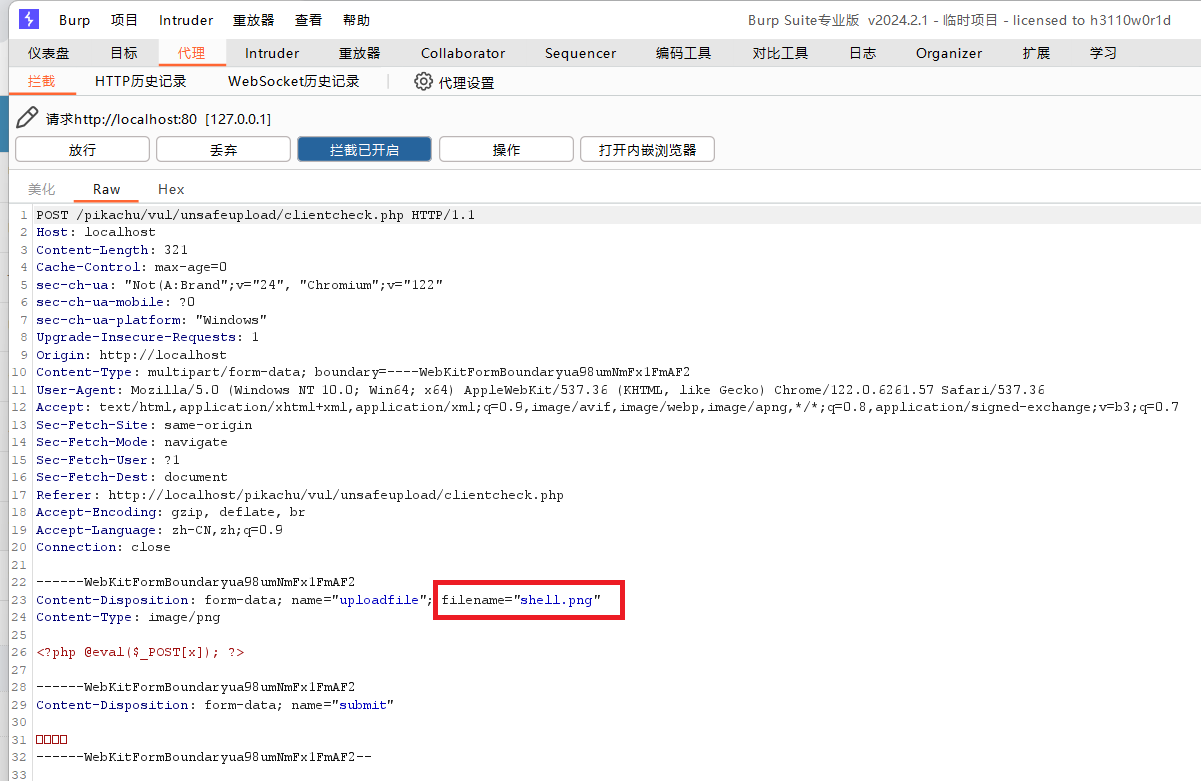The width and height of the screenshot is (1201, 781).
Task: Go to the 重放器 tool tab
Action: point(360,53)
